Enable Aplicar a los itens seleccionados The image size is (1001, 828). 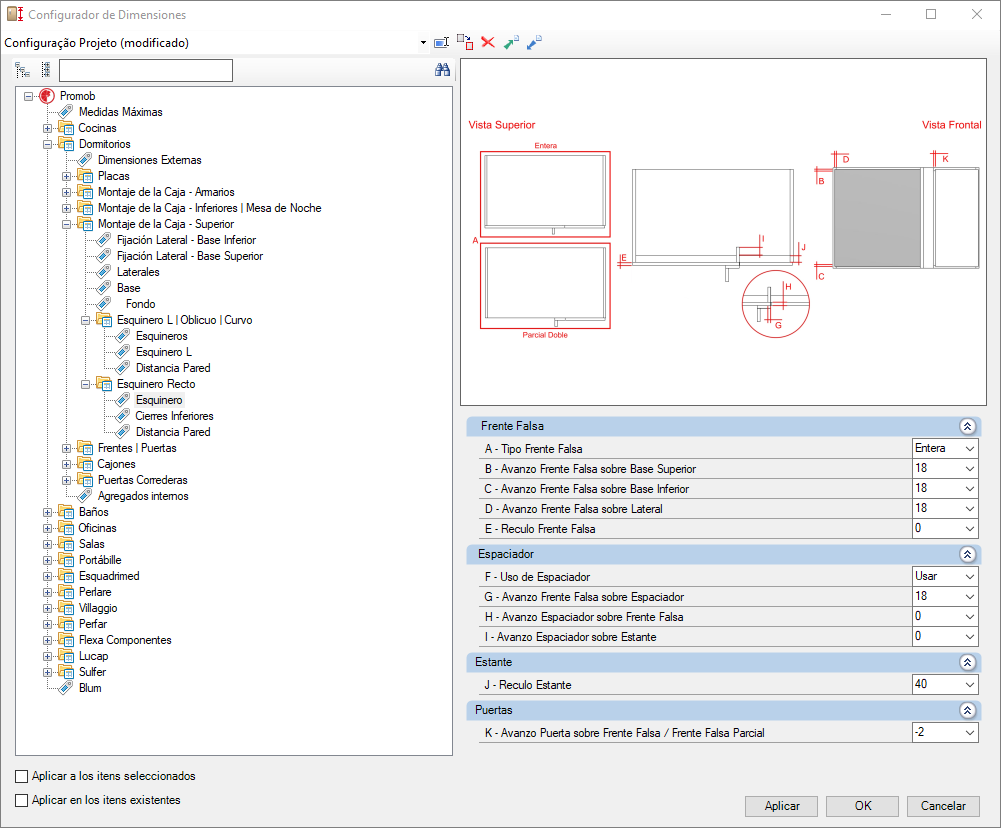tap(22, 776)
